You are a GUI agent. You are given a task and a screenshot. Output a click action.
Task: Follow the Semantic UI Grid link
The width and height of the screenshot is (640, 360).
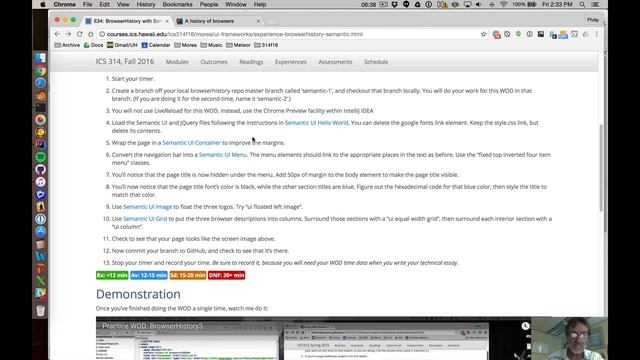coord(145,219)
